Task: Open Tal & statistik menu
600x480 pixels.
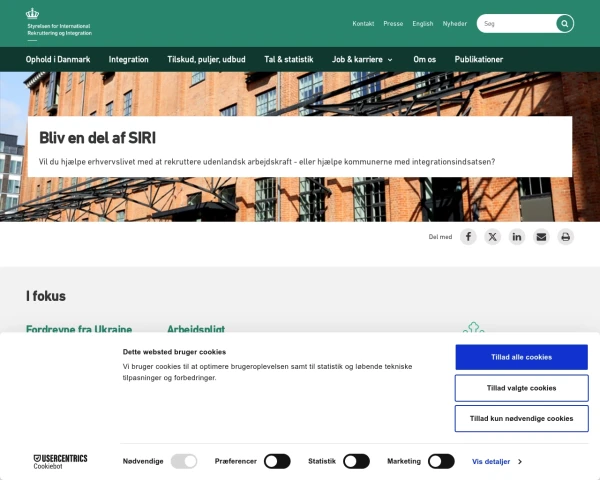Action: (289, 59)
